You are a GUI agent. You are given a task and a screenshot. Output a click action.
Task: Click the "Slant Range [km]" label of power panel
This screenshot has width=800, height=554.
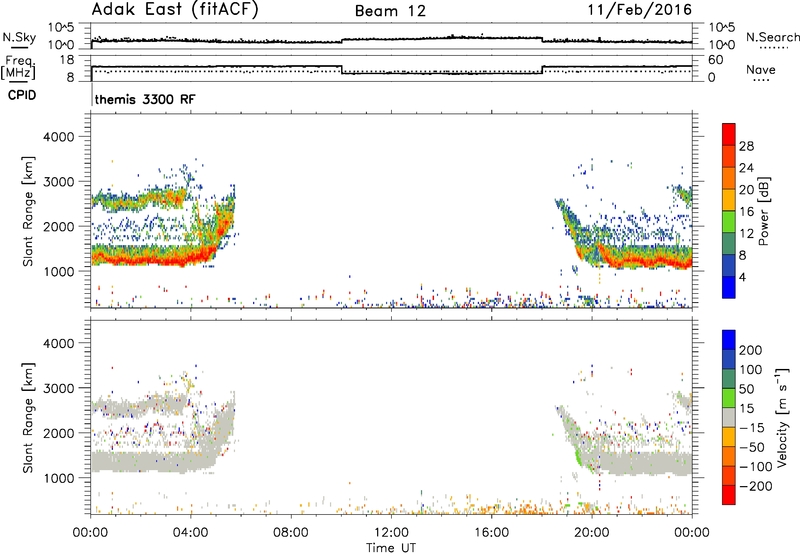coord(28,211)
